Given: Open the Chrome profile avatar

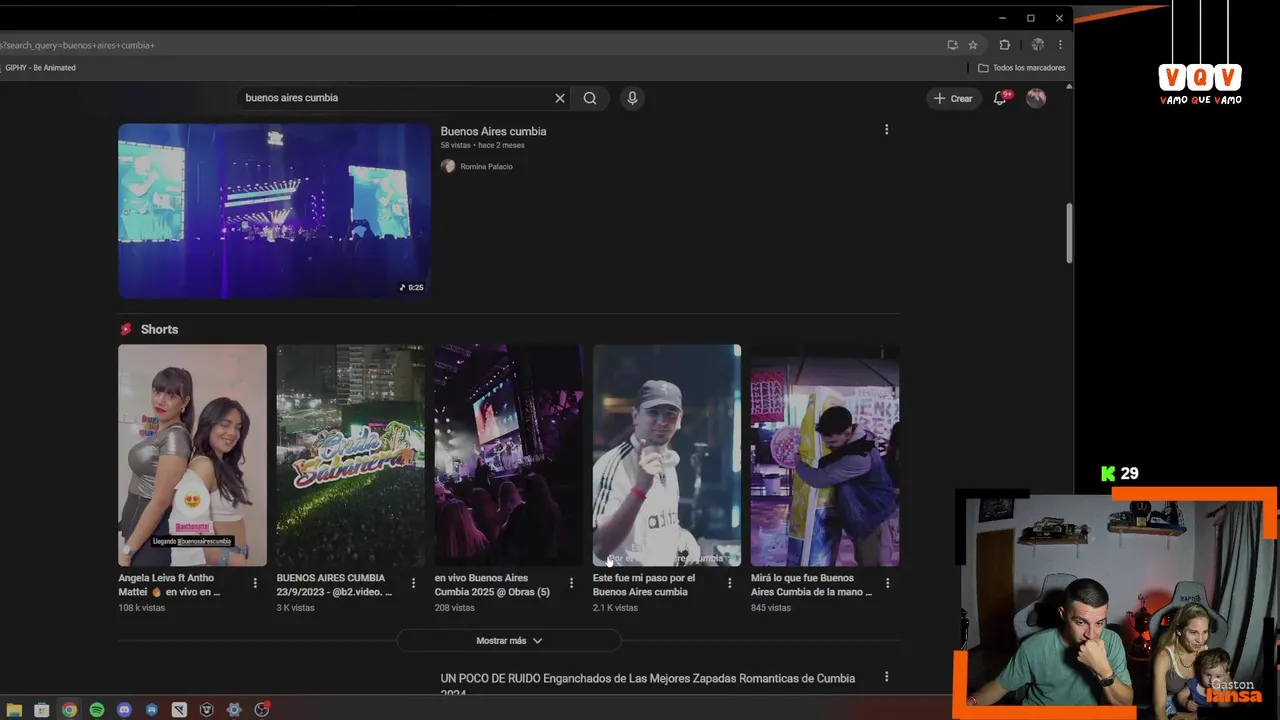Looking at the screenshot, I should (1038, 45).
